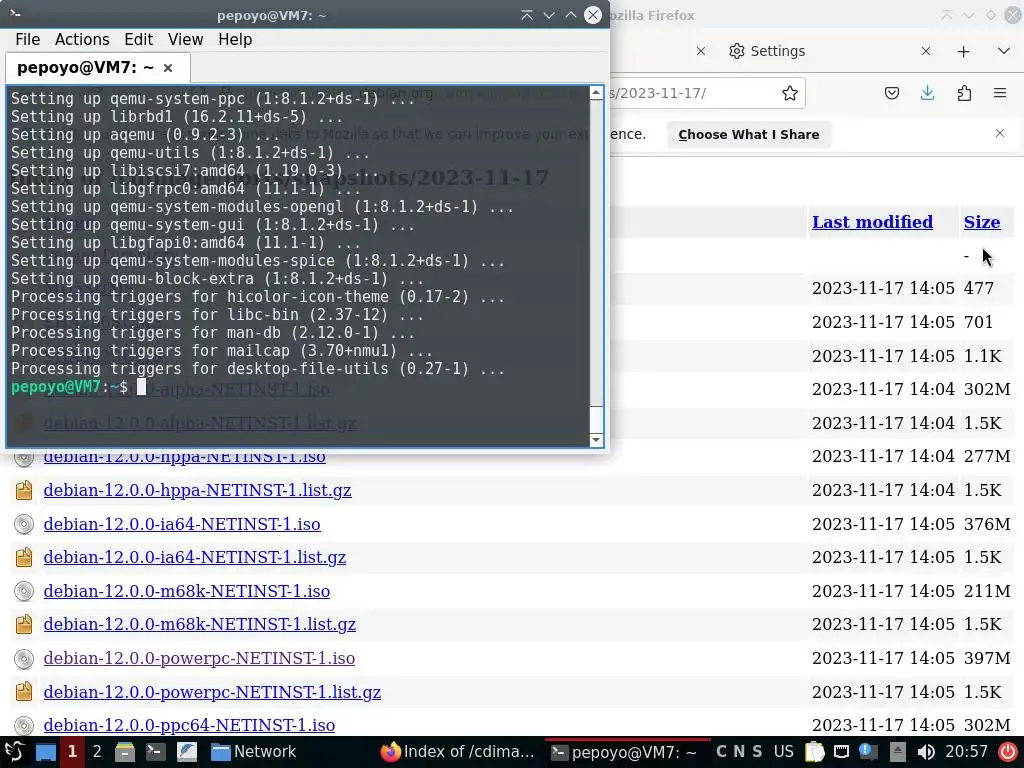This screenshot has height=768, width=1024.
Task: Open the terminal Actions menu
Action: 82,40
